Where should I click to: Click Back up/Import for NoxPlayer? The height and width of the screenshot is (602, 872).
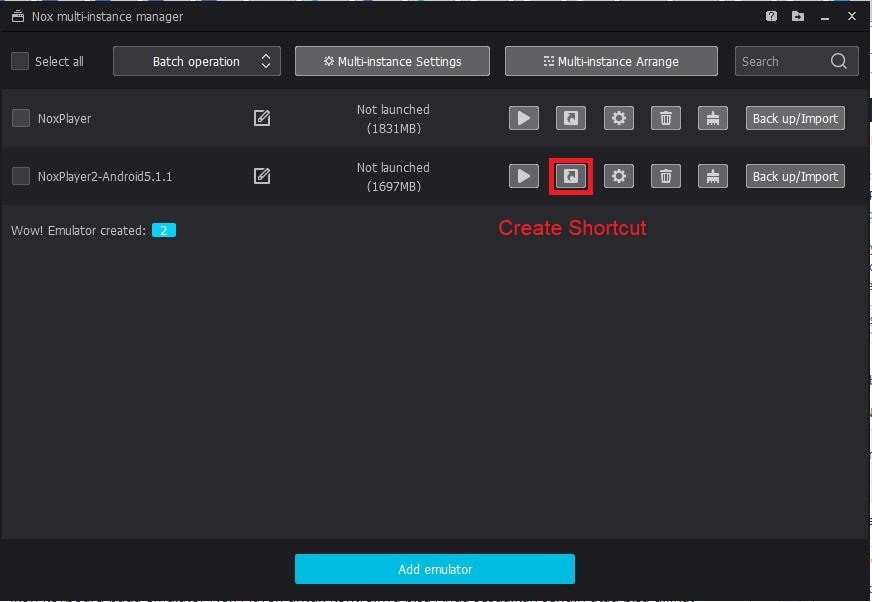pos(795,118)
